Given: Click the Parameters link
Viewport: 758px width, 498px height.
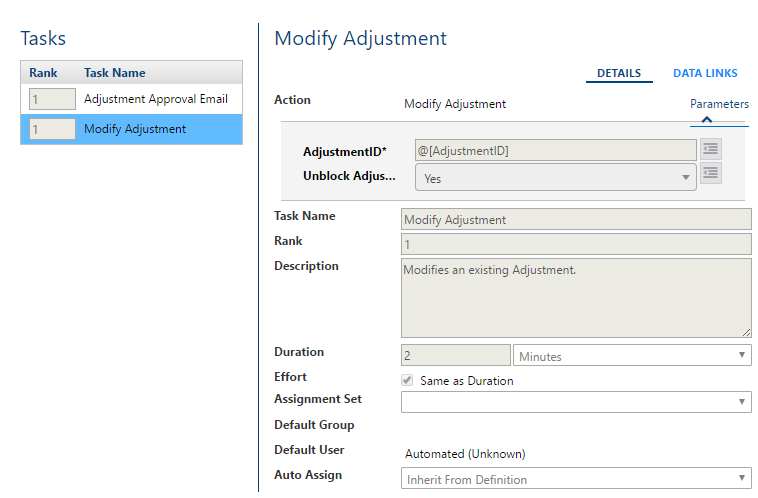Looking at the screenshot, I should [x=719, y=104].
